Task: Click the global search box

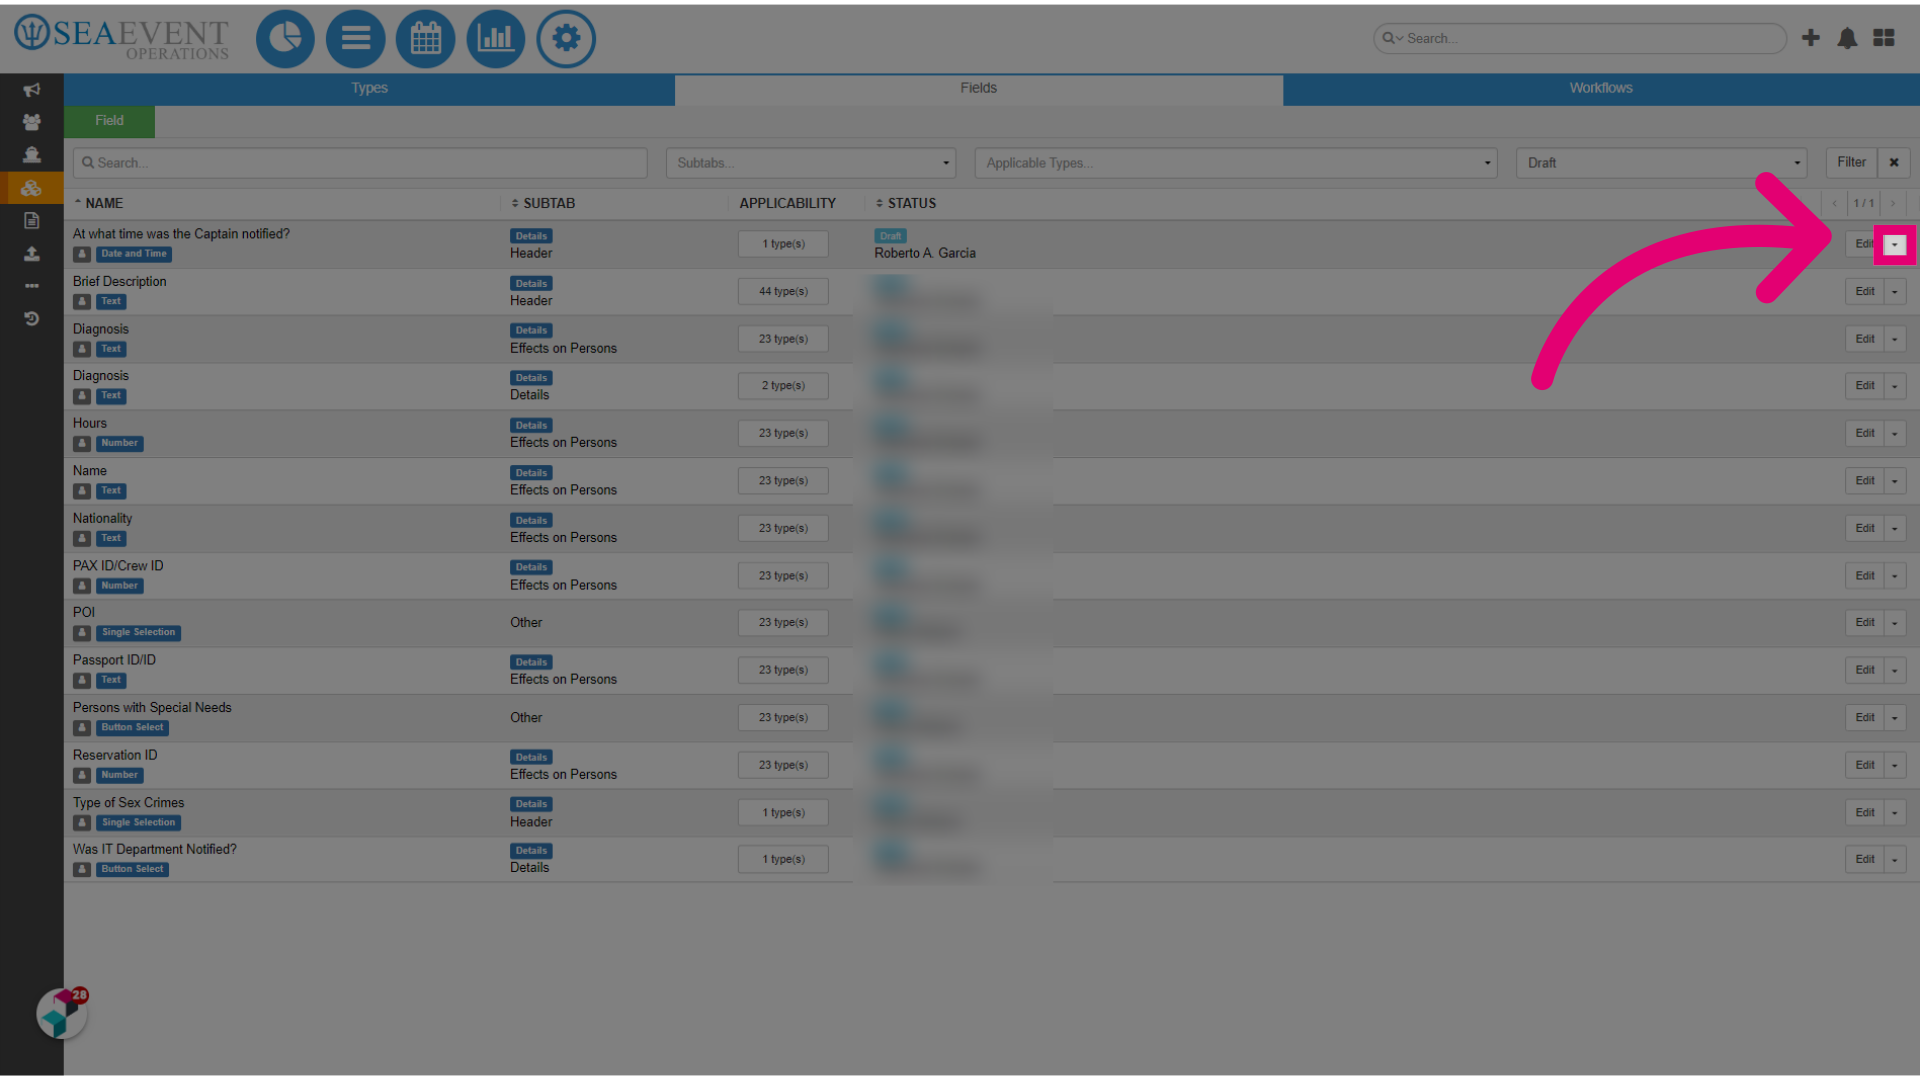Action: pos(1580,38)
